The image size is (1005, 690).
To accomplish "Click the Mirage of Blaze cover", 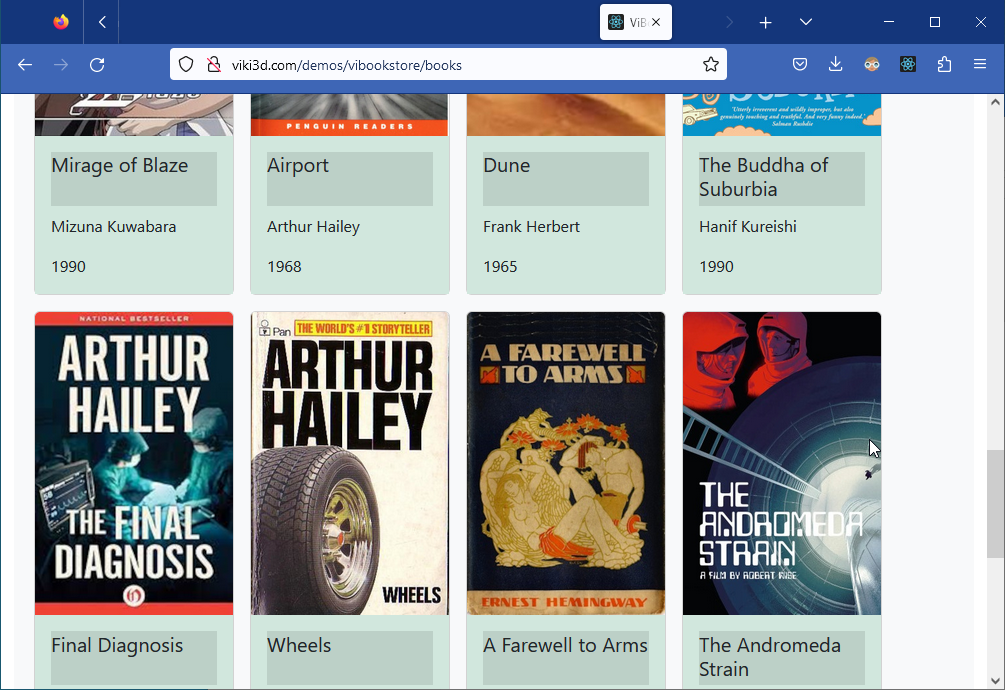I will (134, 115).
